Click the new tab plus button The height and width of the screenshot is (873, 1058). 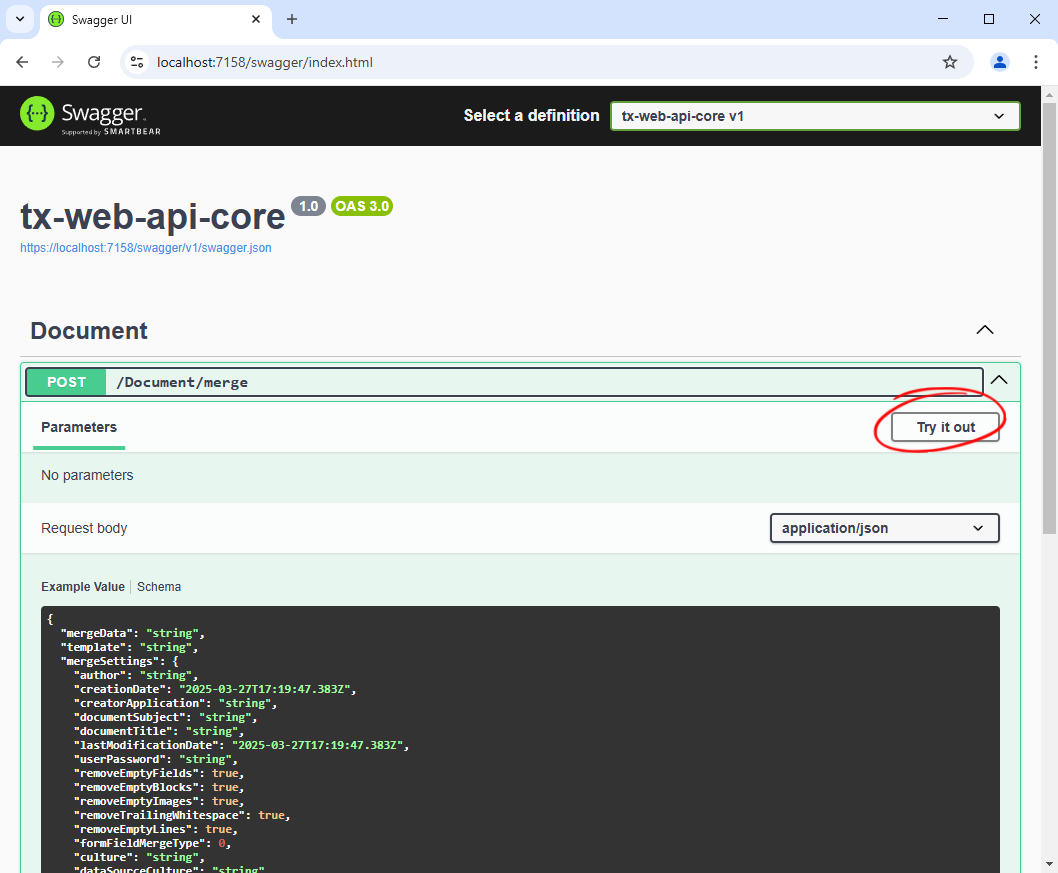290,19
